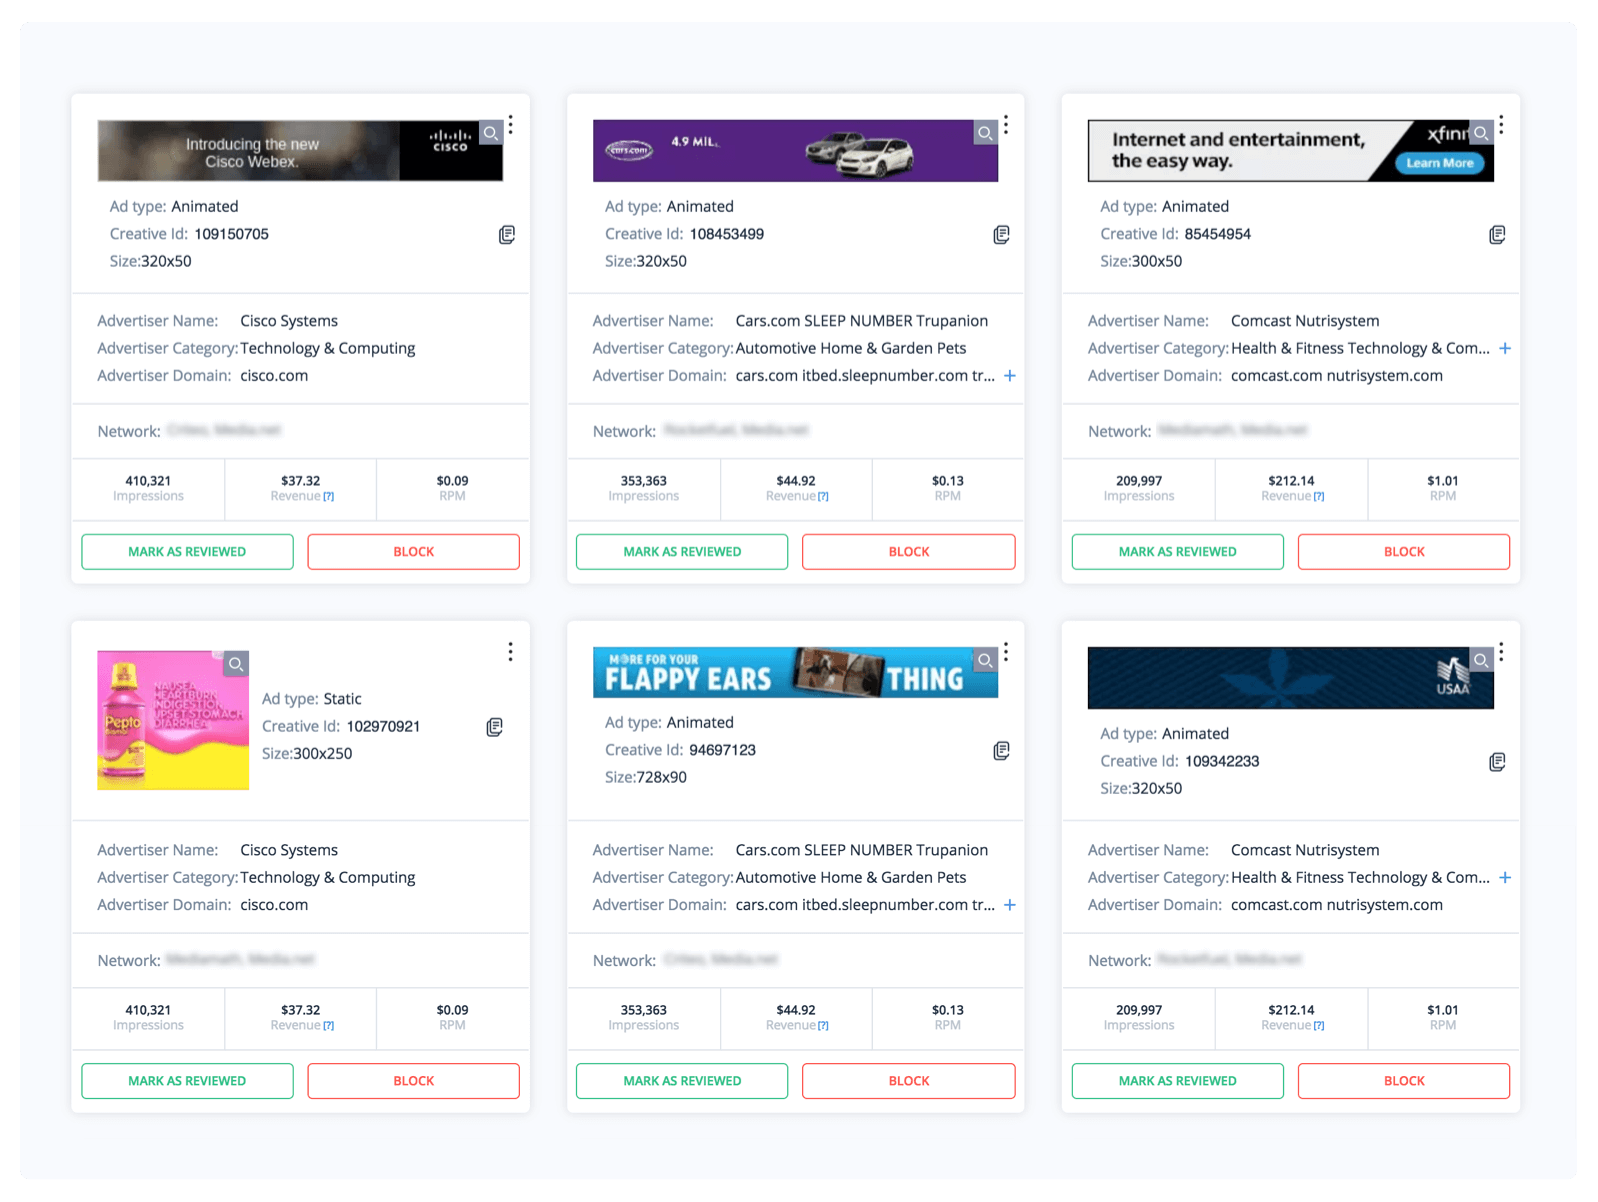Screen dimensions: 1598x1202
Task: Open kebab menu on USAA ad card
Action: pyautogui.click(x=1501, y=652)
